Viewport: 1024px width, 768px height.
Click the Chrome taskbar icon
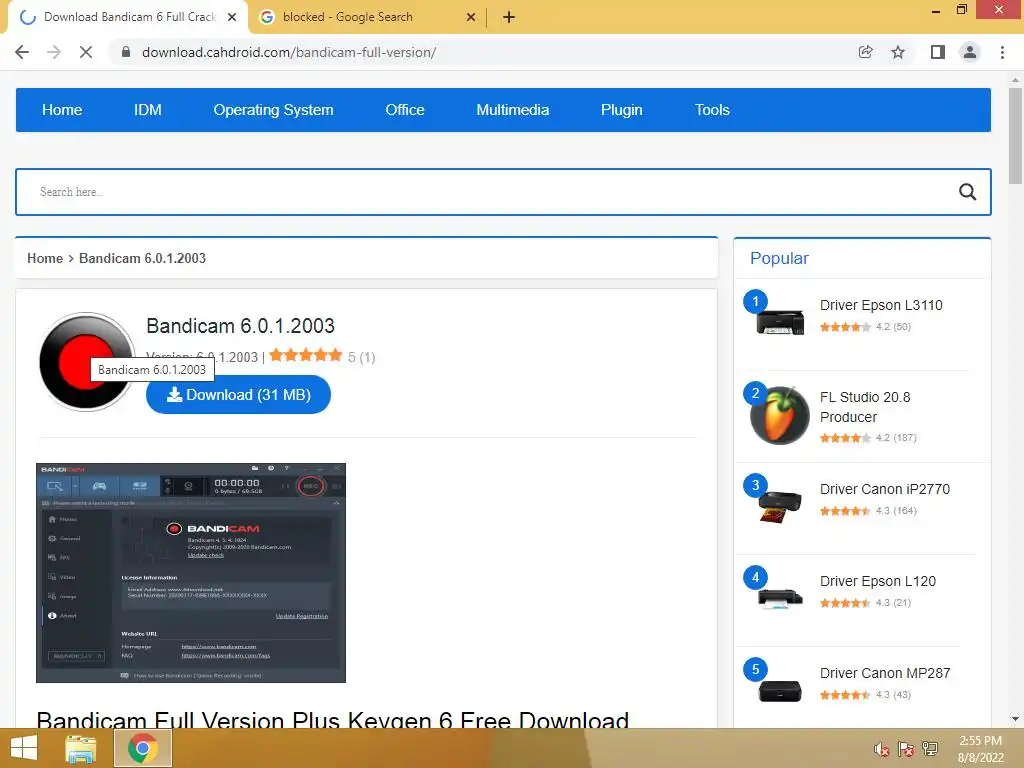click(143, 748)
